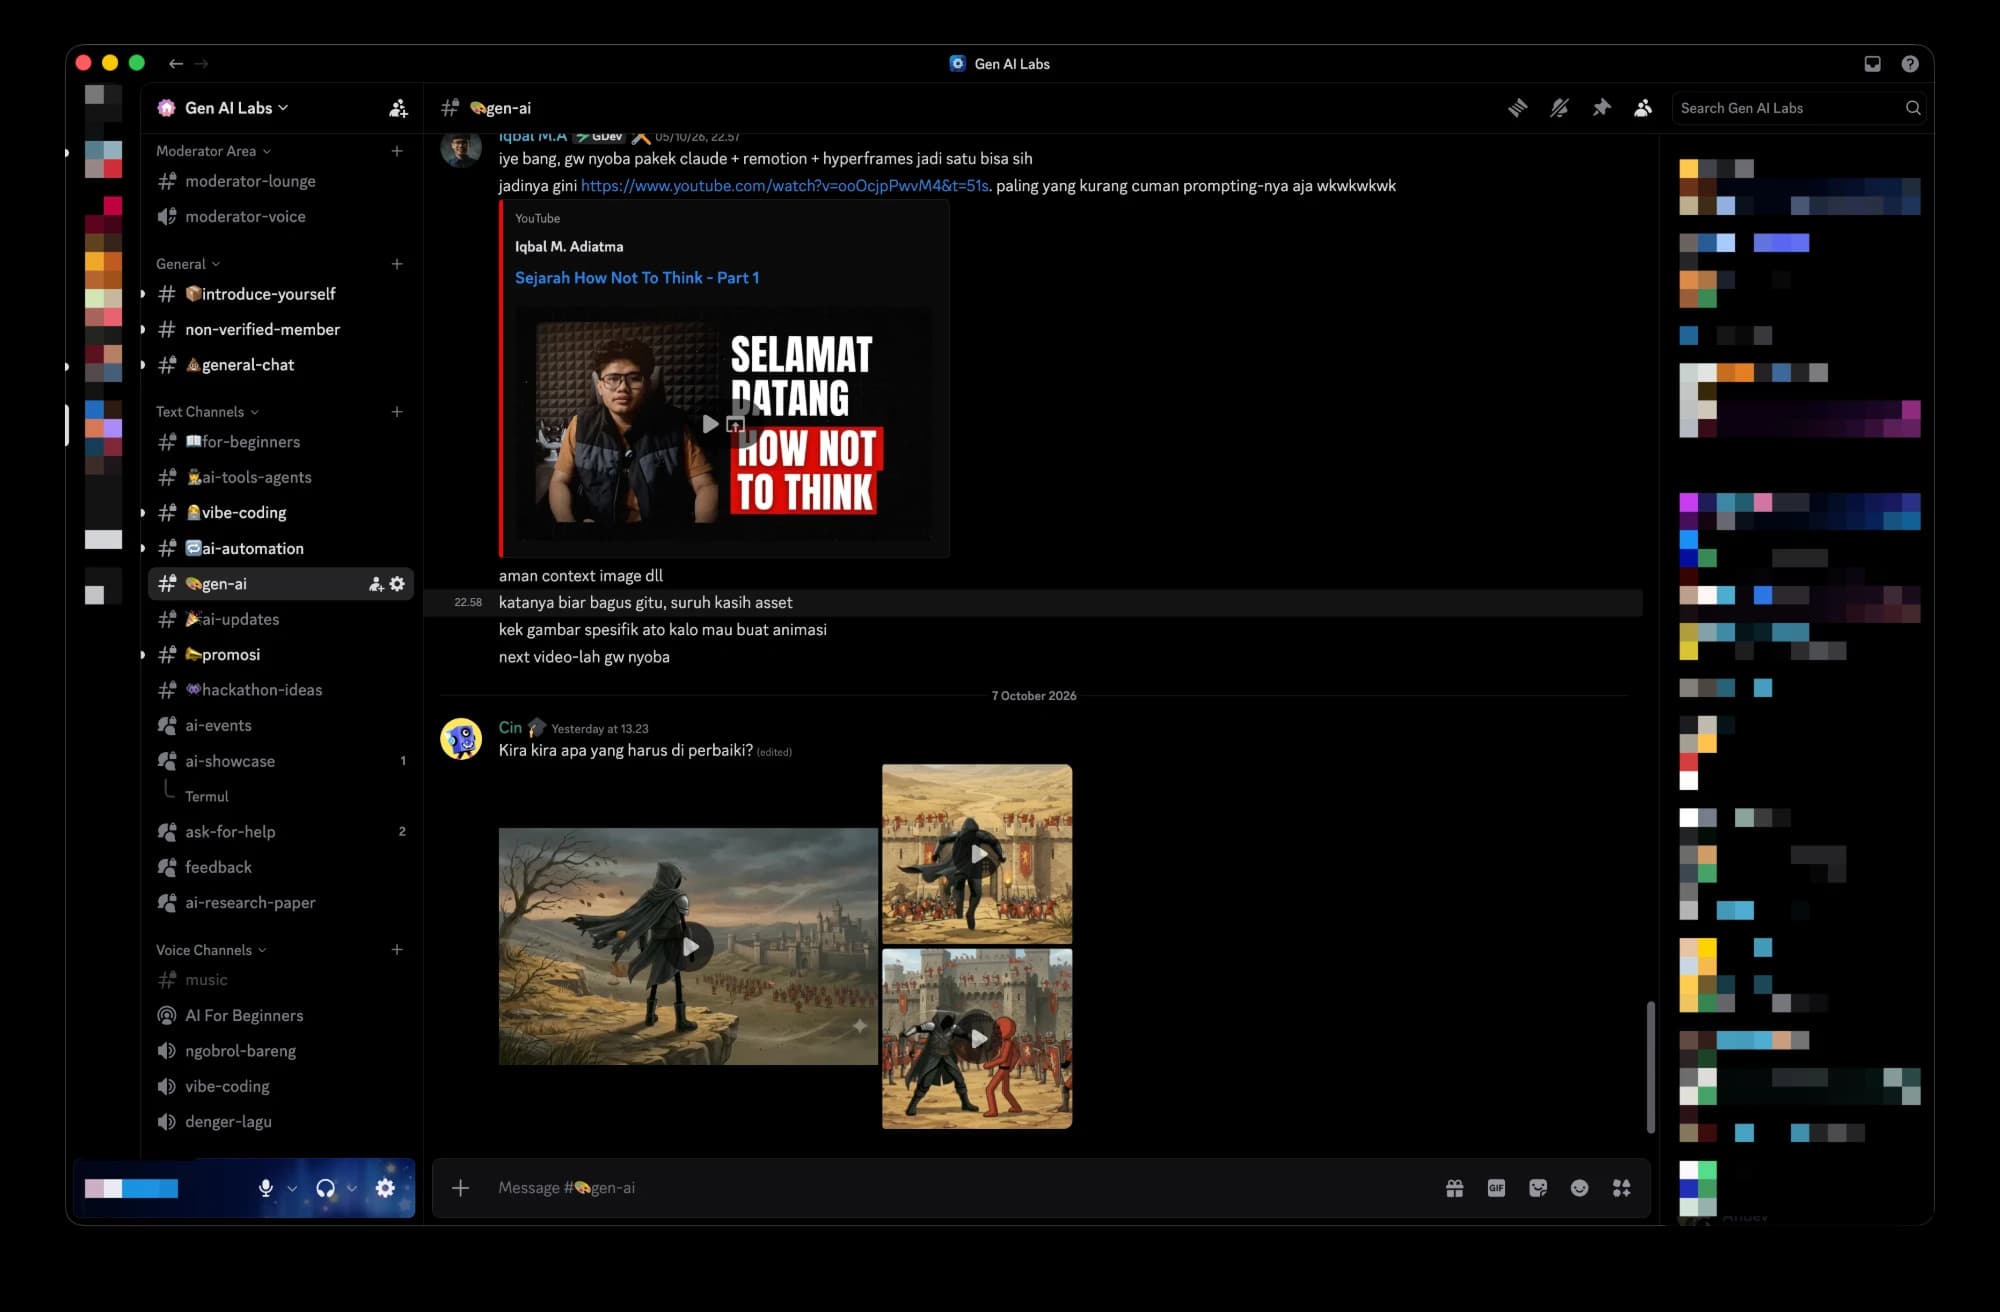
Task: Open notification settings bell icon
Action: point(1559,108)
